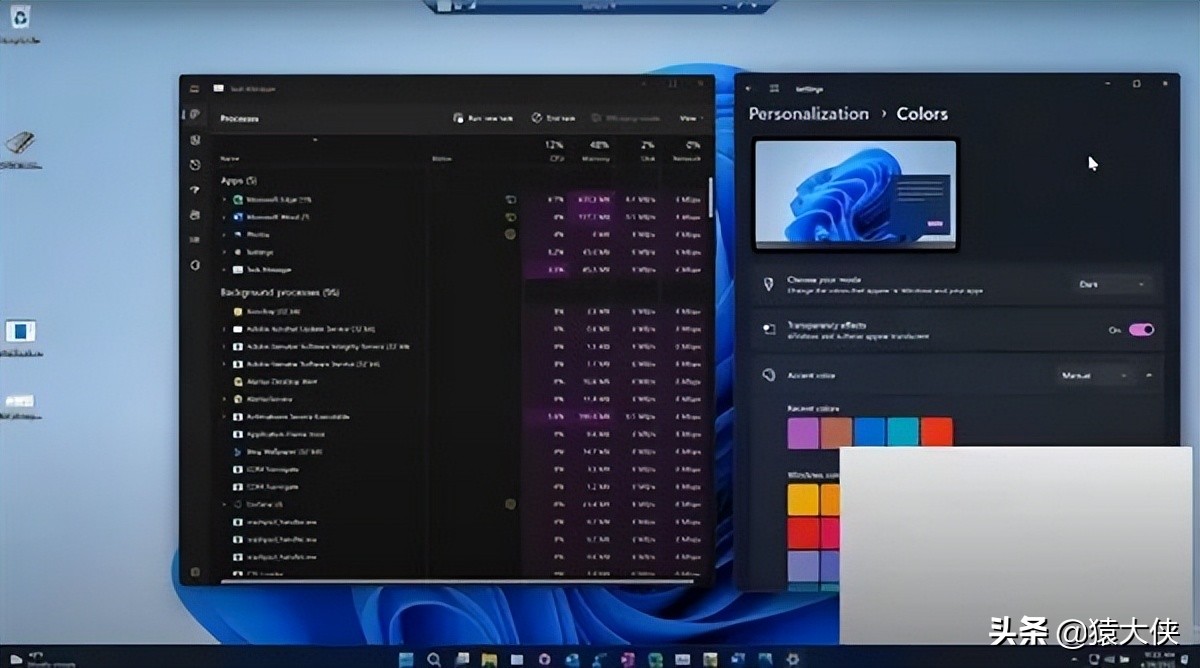The width and height of the screenshot is (1200, 668).
Task: Expand Microsoft Word process group
Action: click(x=224, y=217)
